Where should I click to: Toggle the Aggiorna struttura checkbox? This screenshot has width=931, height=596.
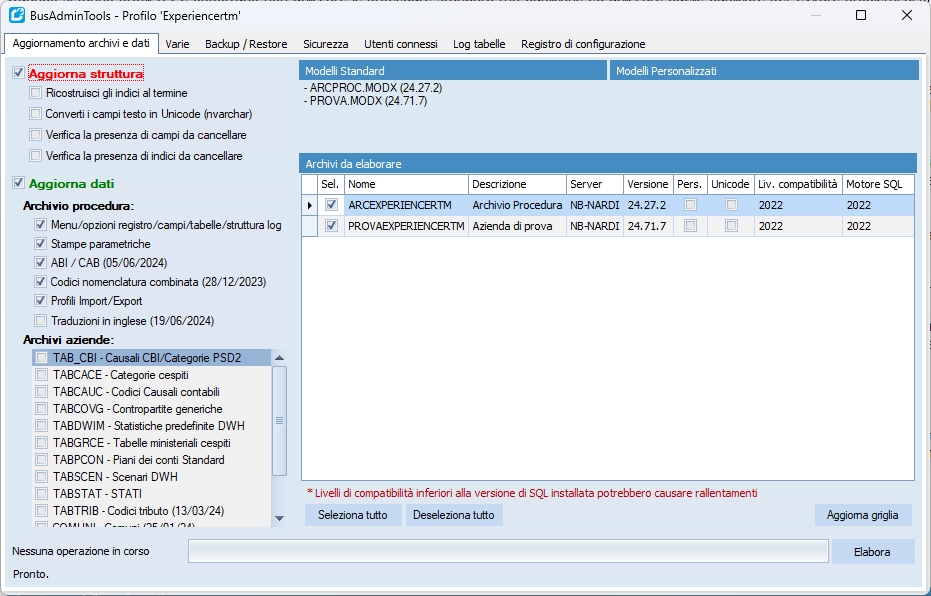pos(19,74)
